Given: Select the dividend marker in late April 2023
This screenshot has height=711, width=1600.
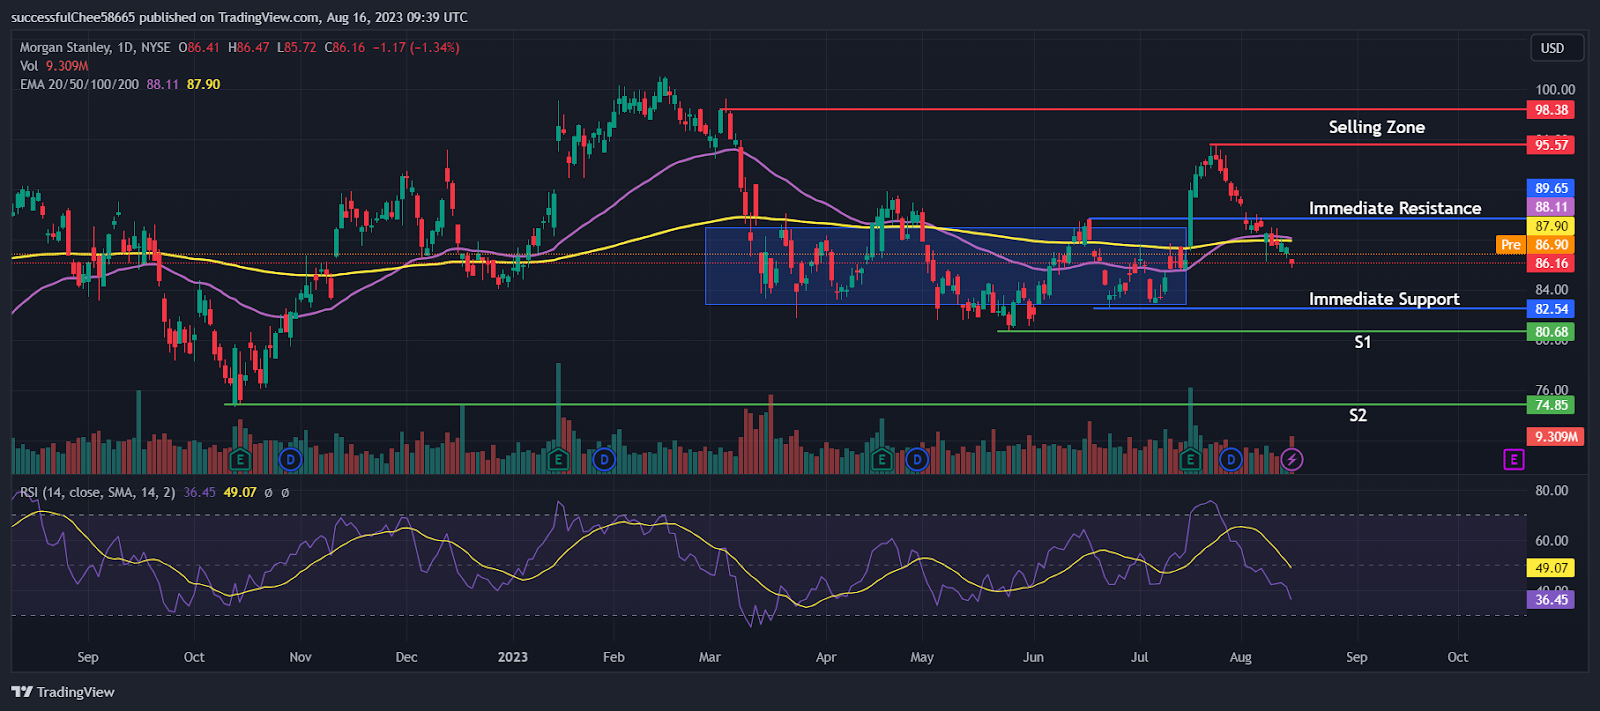Looking at the screenshot, I should (917, 460).
